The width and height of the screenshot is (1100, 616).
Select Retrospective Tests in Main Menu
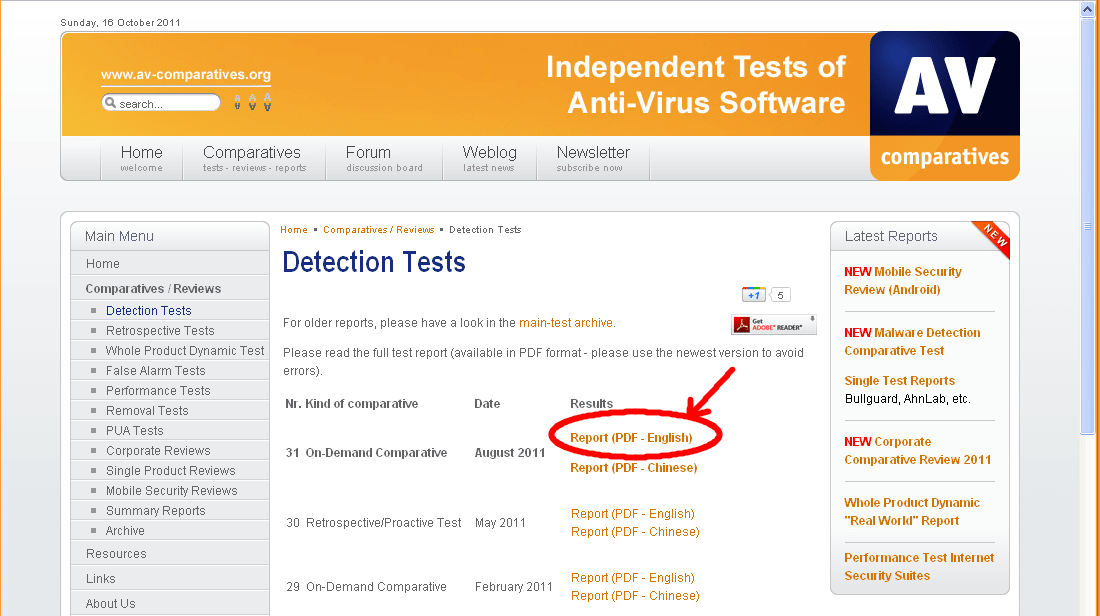[160, 331]
